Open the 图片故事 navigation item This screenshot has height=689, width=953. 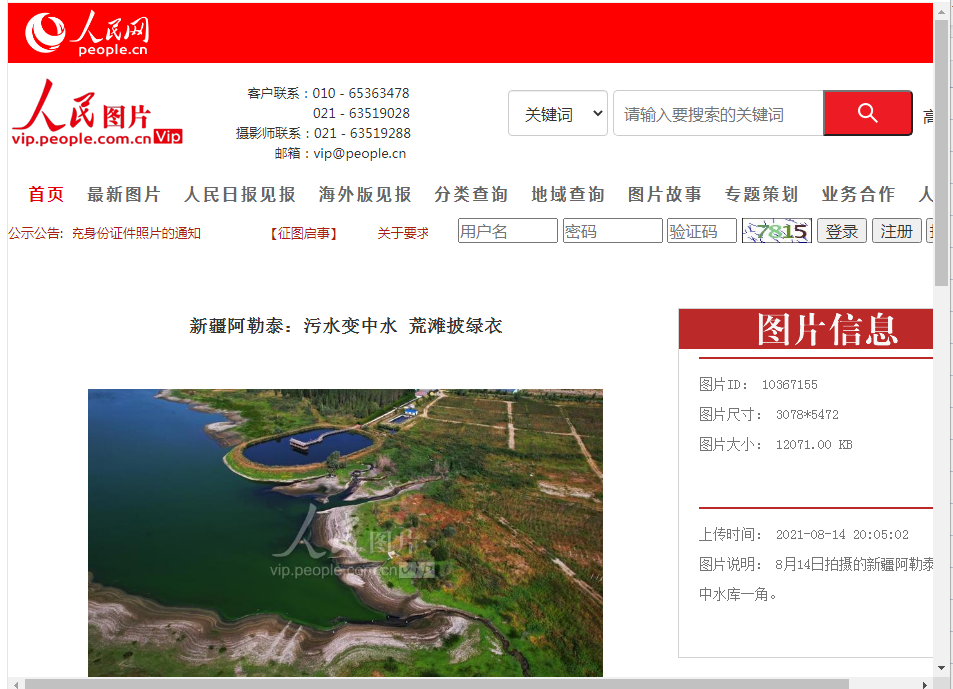click(x=664, y=194)
